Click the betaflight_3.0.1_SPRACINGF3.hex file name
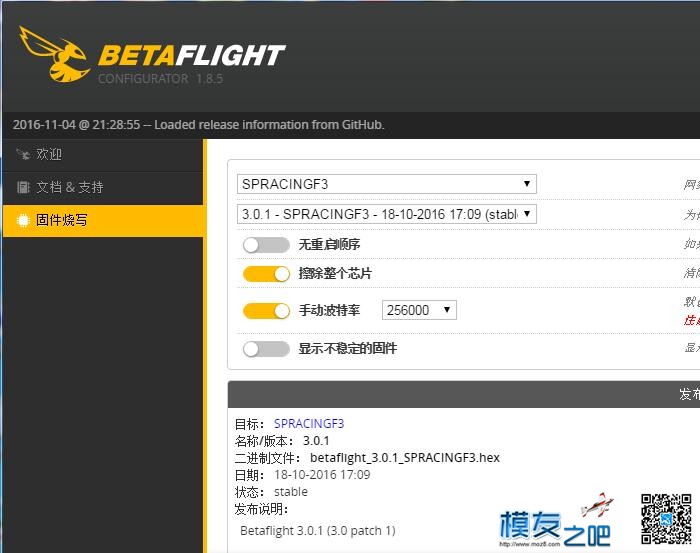Image resolution: width=700 pixels, height=553 pixels. click(405, 457)
